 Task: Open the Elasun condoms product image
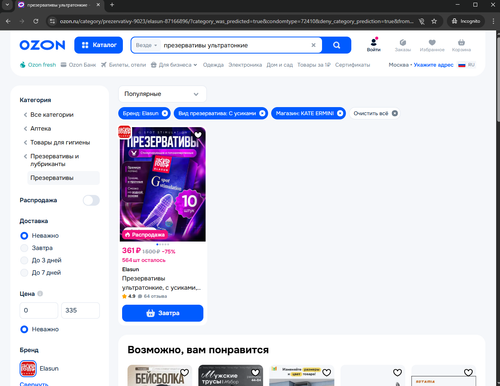coord(163,184)
